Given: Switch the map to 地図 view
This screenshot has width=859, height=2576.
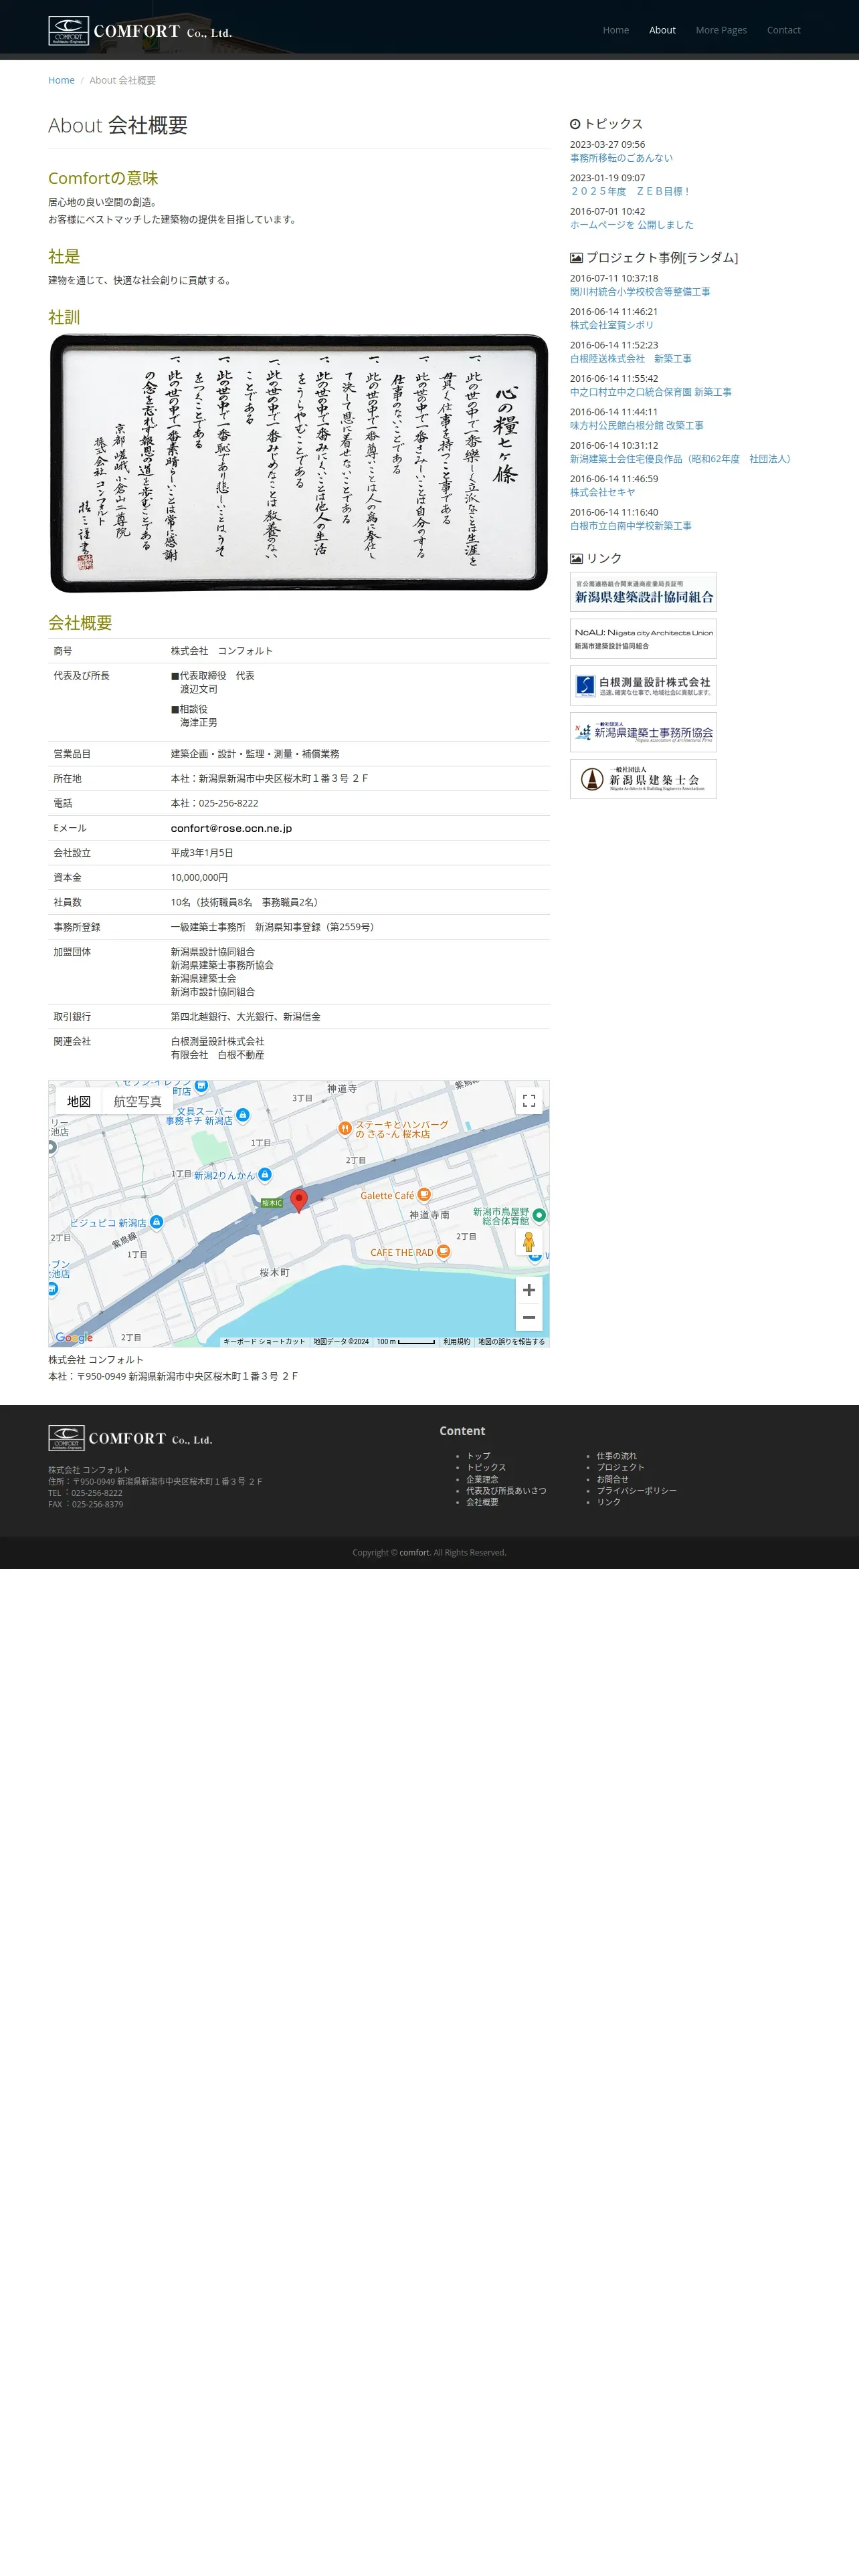Looking at the screenshot, I should (x=79, y=1101).
